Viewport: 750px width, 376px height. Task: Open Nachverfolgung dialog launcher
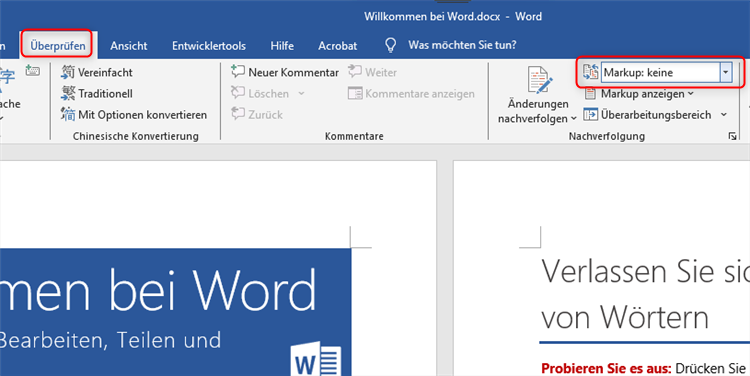coord(732,136)
